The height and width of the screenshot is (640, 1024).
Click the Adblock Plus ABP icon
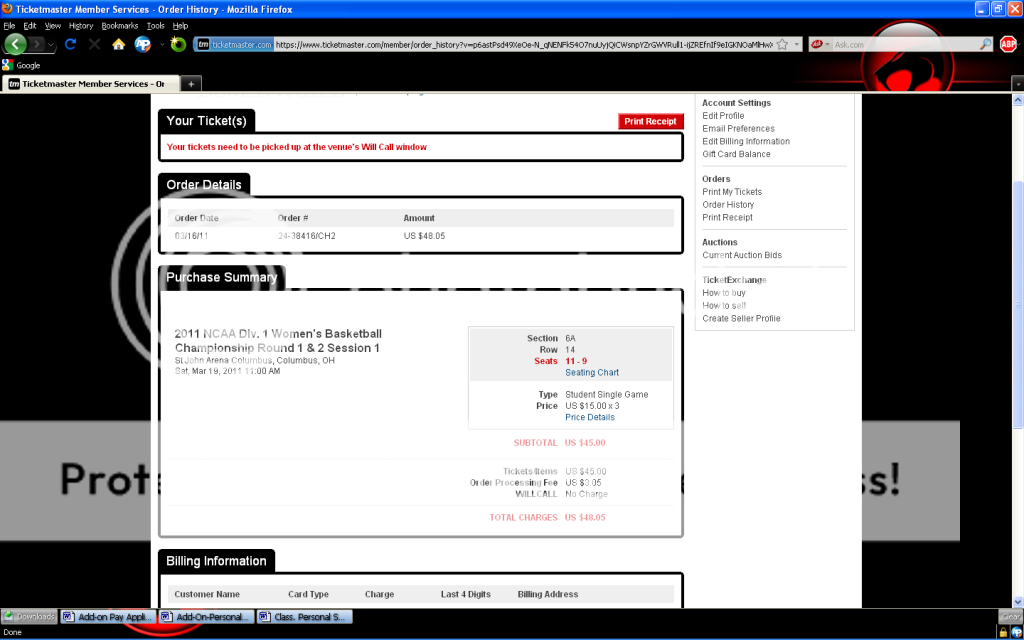(1009, 44)
